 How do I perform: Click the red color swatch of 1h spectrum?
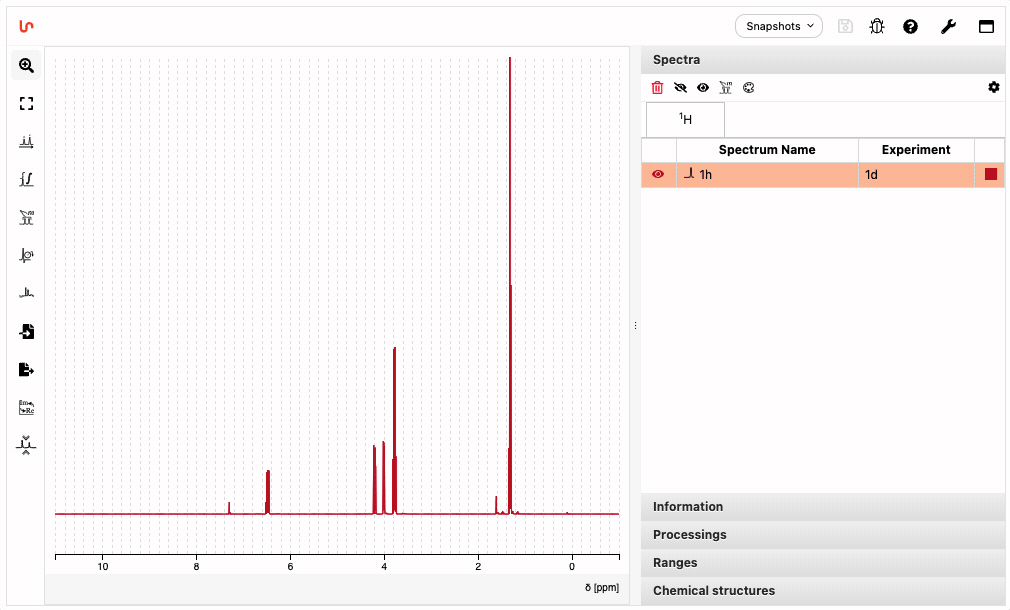(x=990, y=175)
